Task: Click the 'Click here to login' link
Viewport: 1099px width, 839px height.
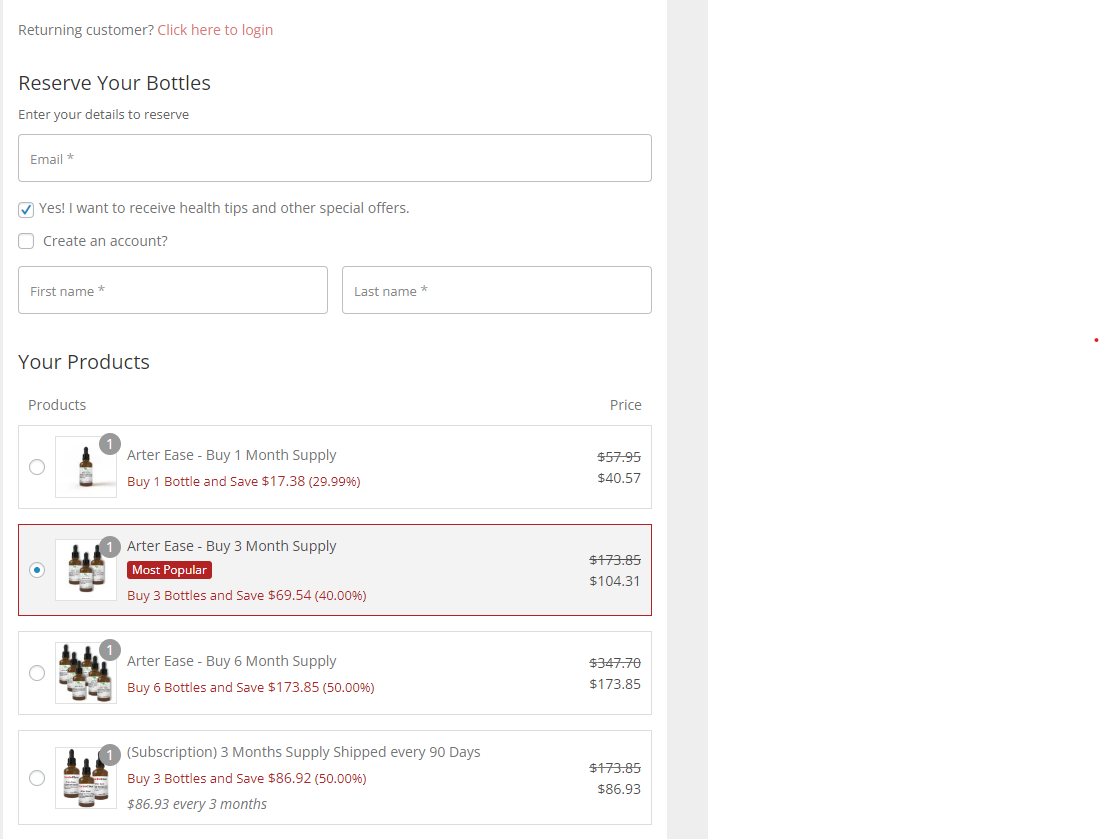Action: (215, 30)
